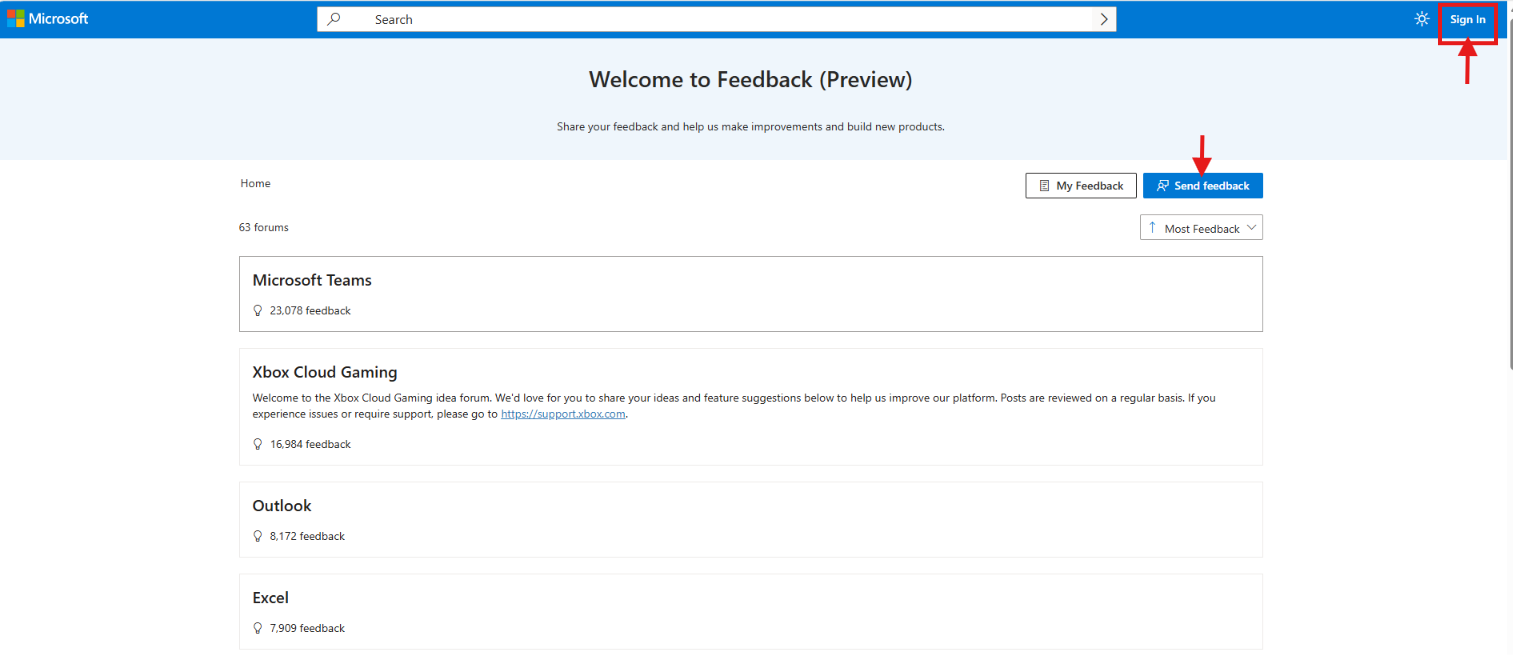
Task: Click the lightbulb icon under Xbox Cloud Gaming
Action: 258,444
